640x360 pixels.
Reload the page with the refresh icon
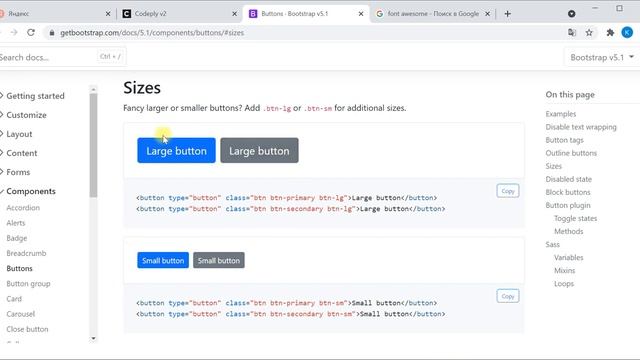click(x=31, y=33)
